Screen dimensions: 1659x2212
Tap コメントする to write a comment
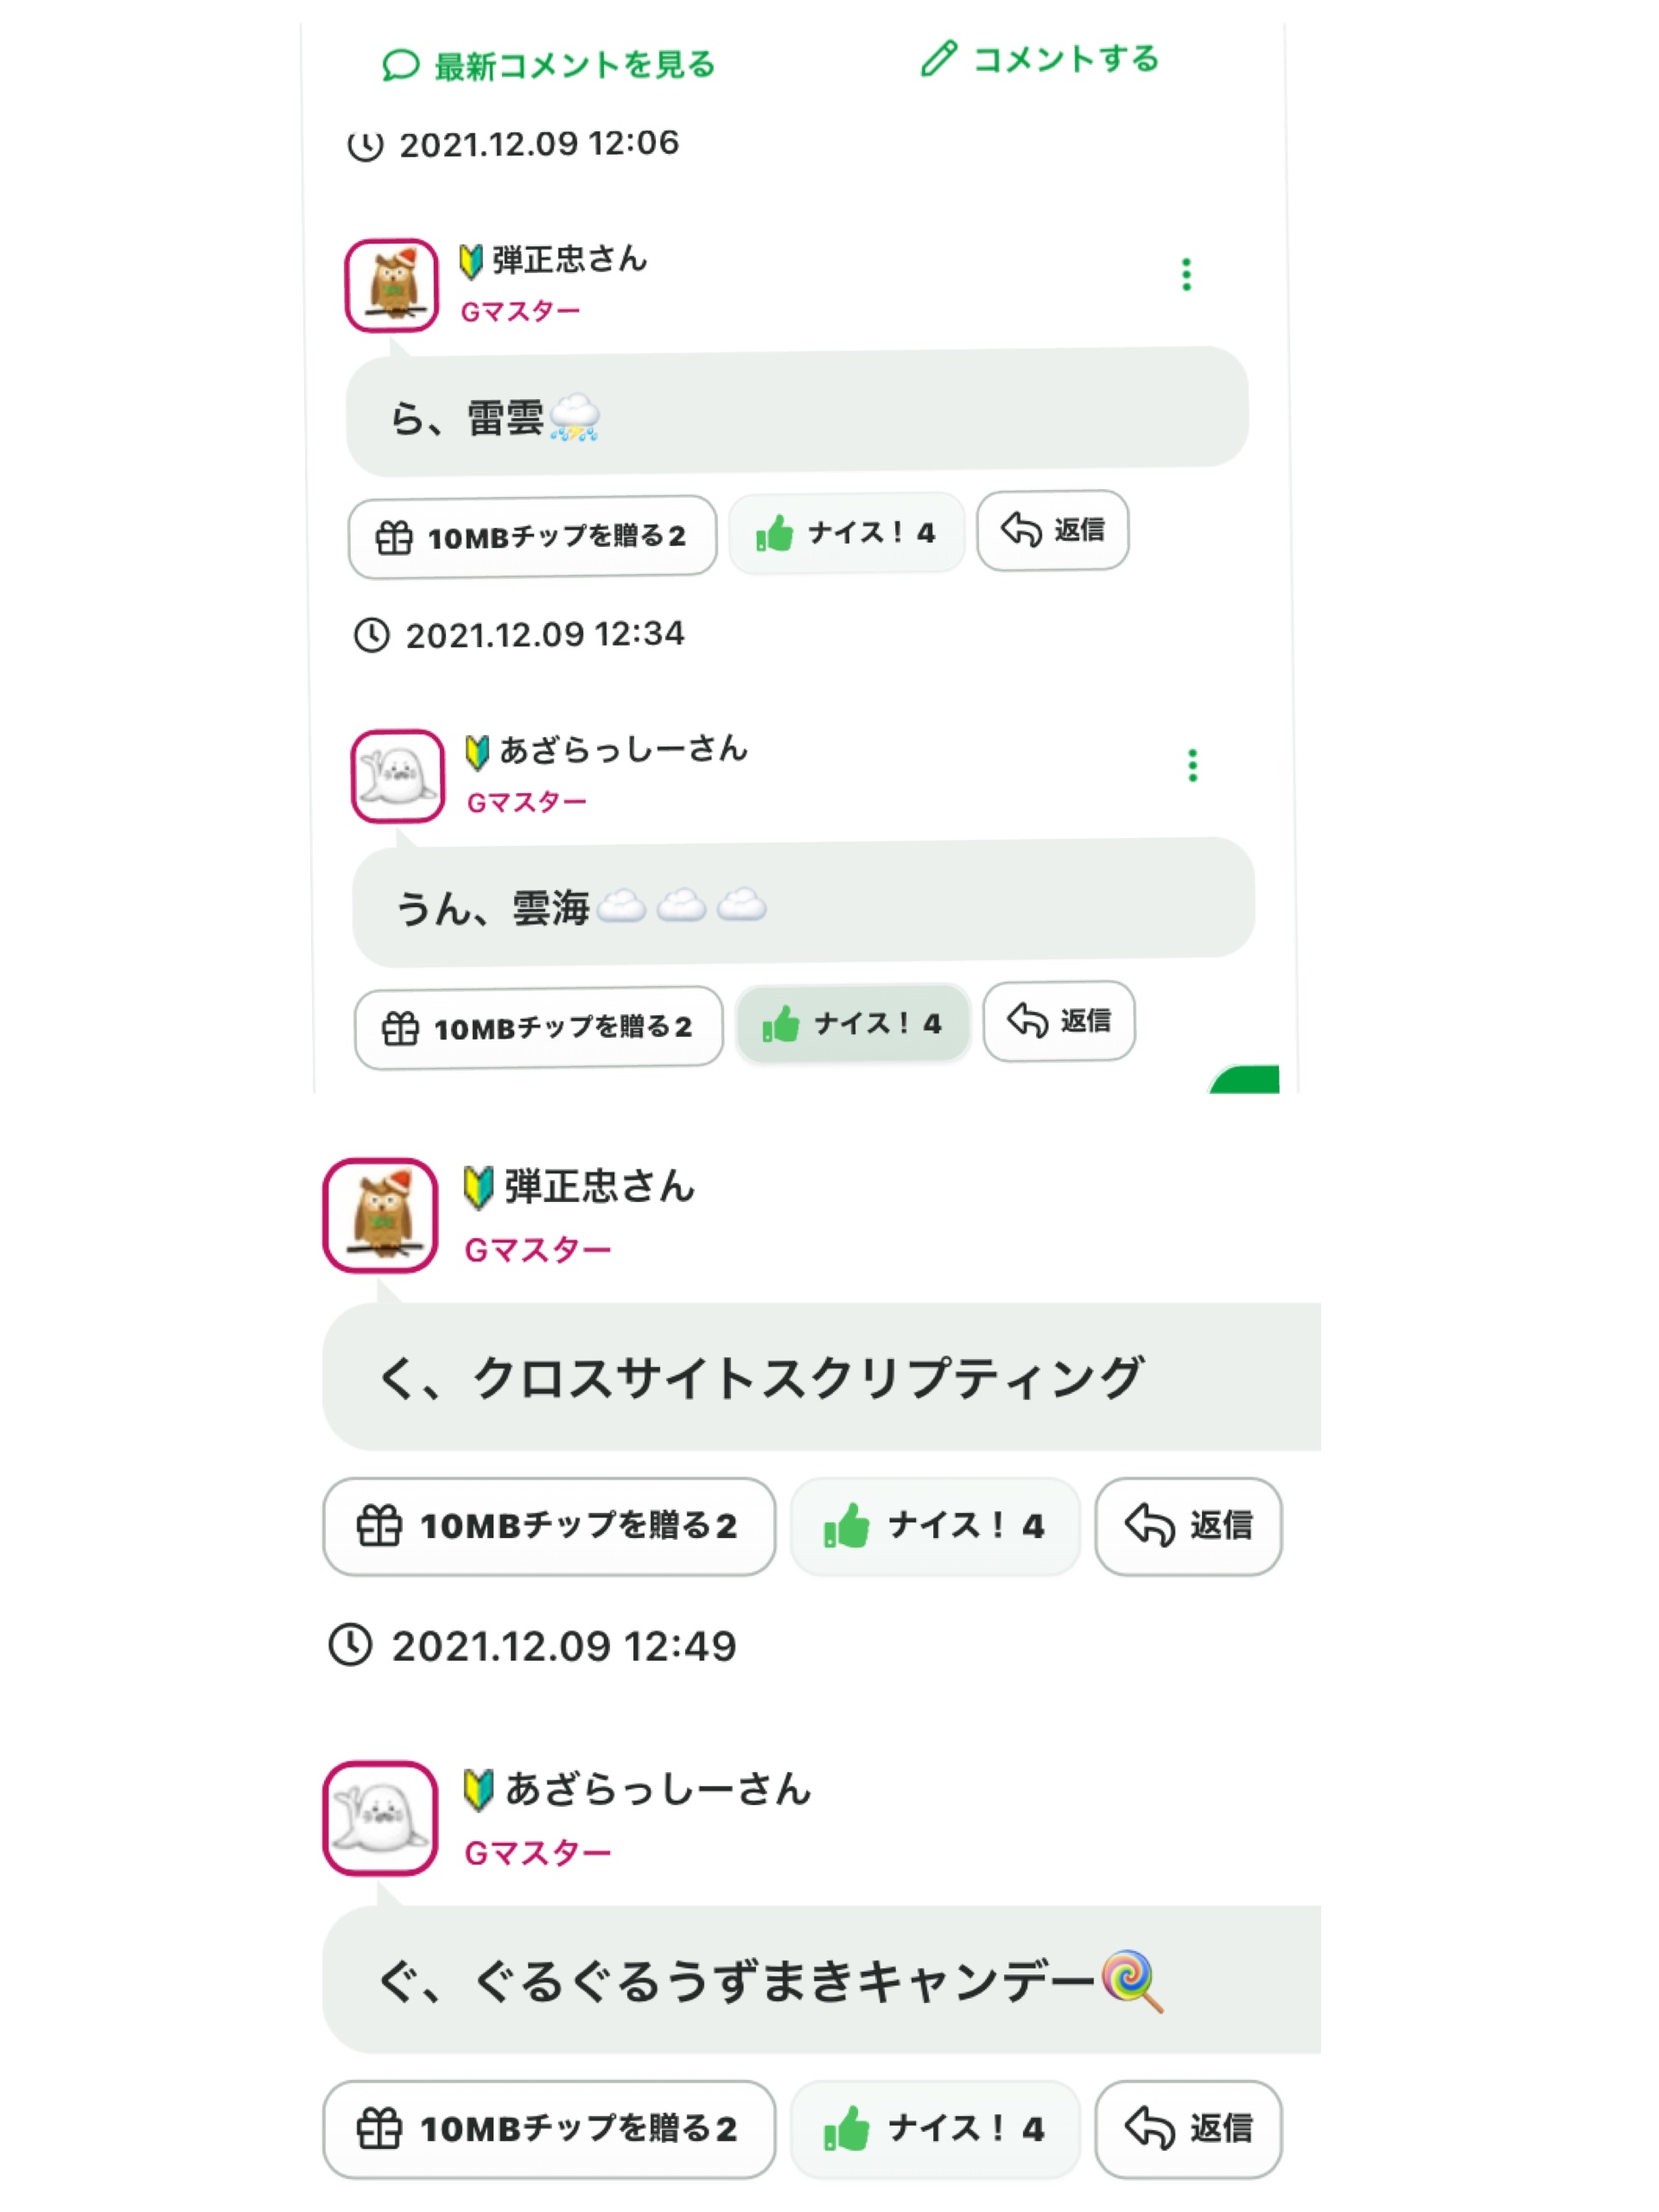tap(1040, 60)
